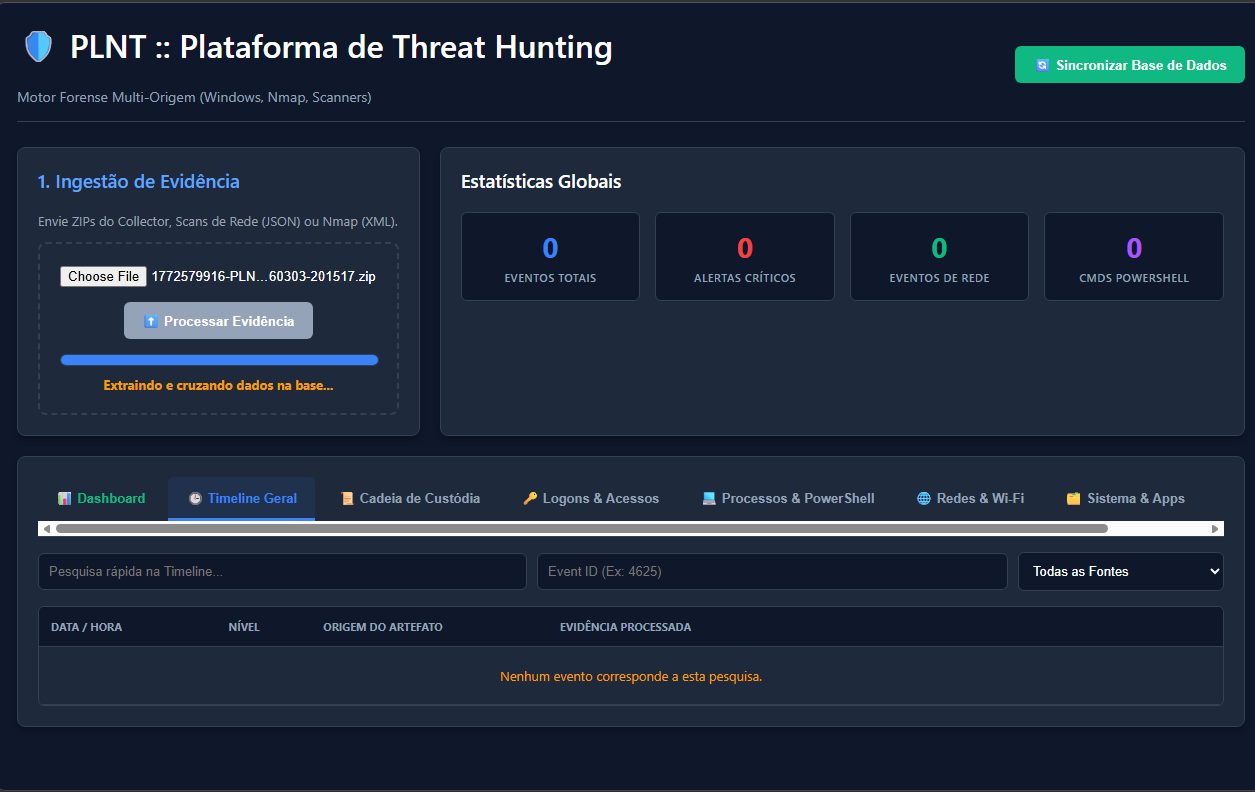Click the tab bar's left scroll arrow
The height and width of the screenshot is (792, 1255).
tap(46, 528)
